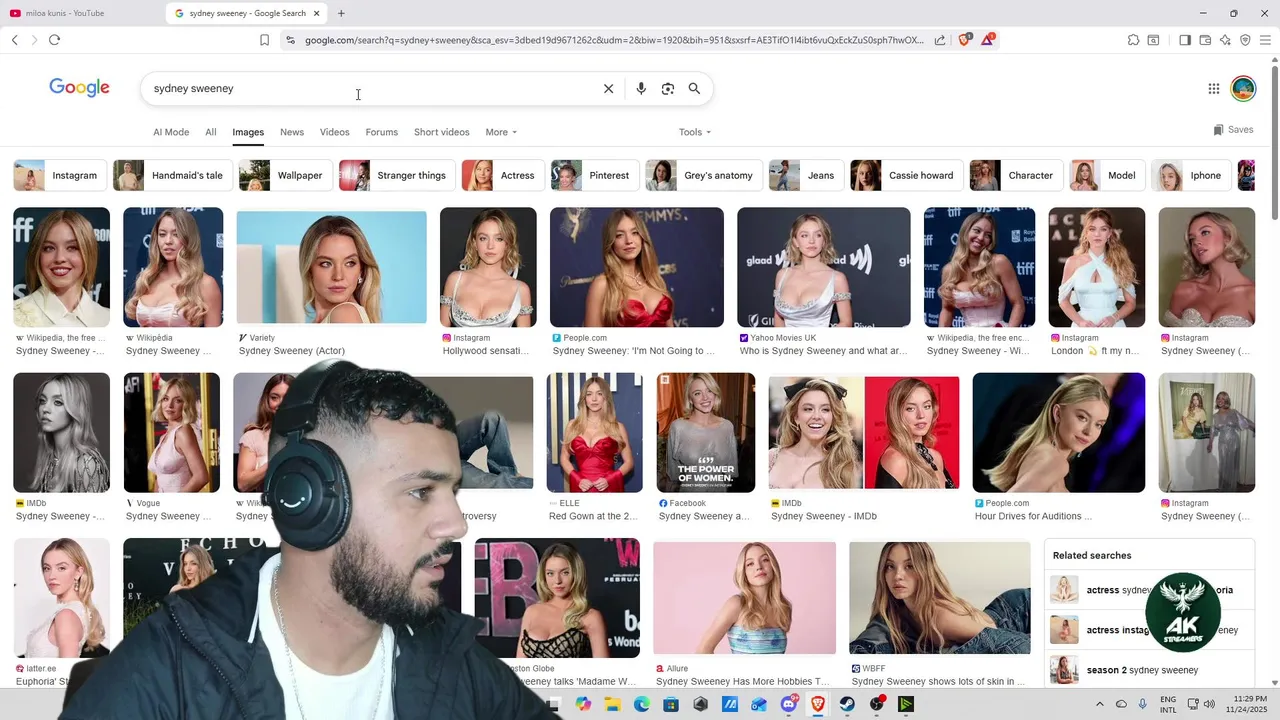Expand the Tools dropdown
The width and height of the screenshot is (1280, 720).
[x=695, y=132]
